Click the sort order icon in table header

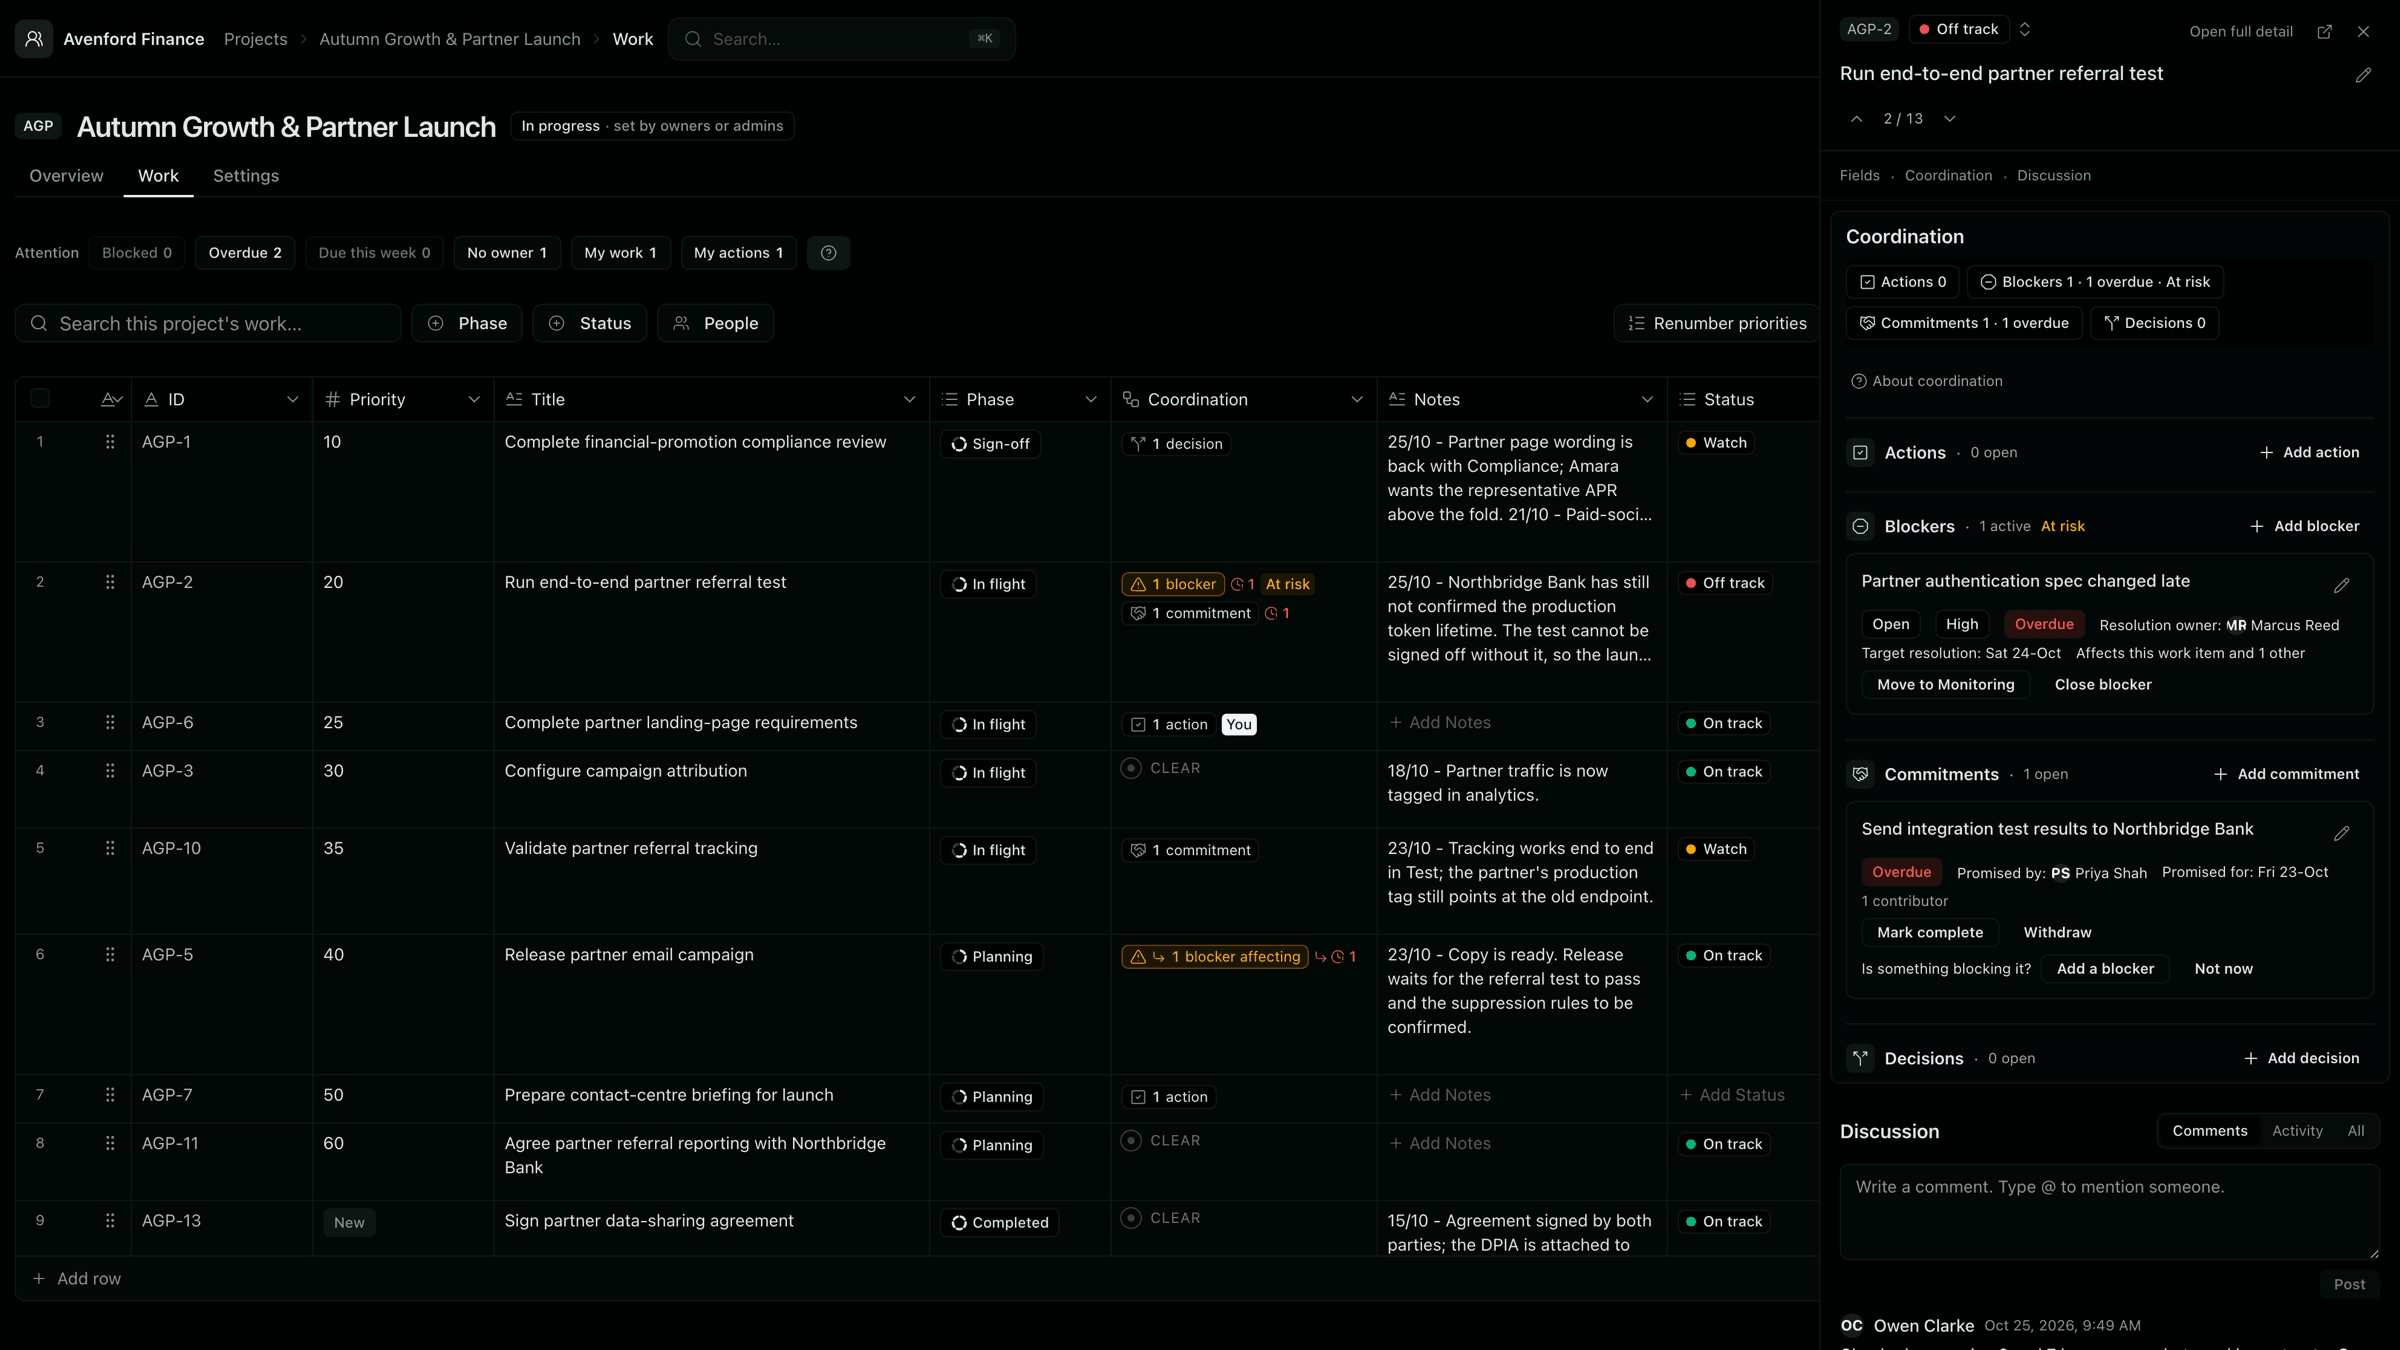point(111,400)
